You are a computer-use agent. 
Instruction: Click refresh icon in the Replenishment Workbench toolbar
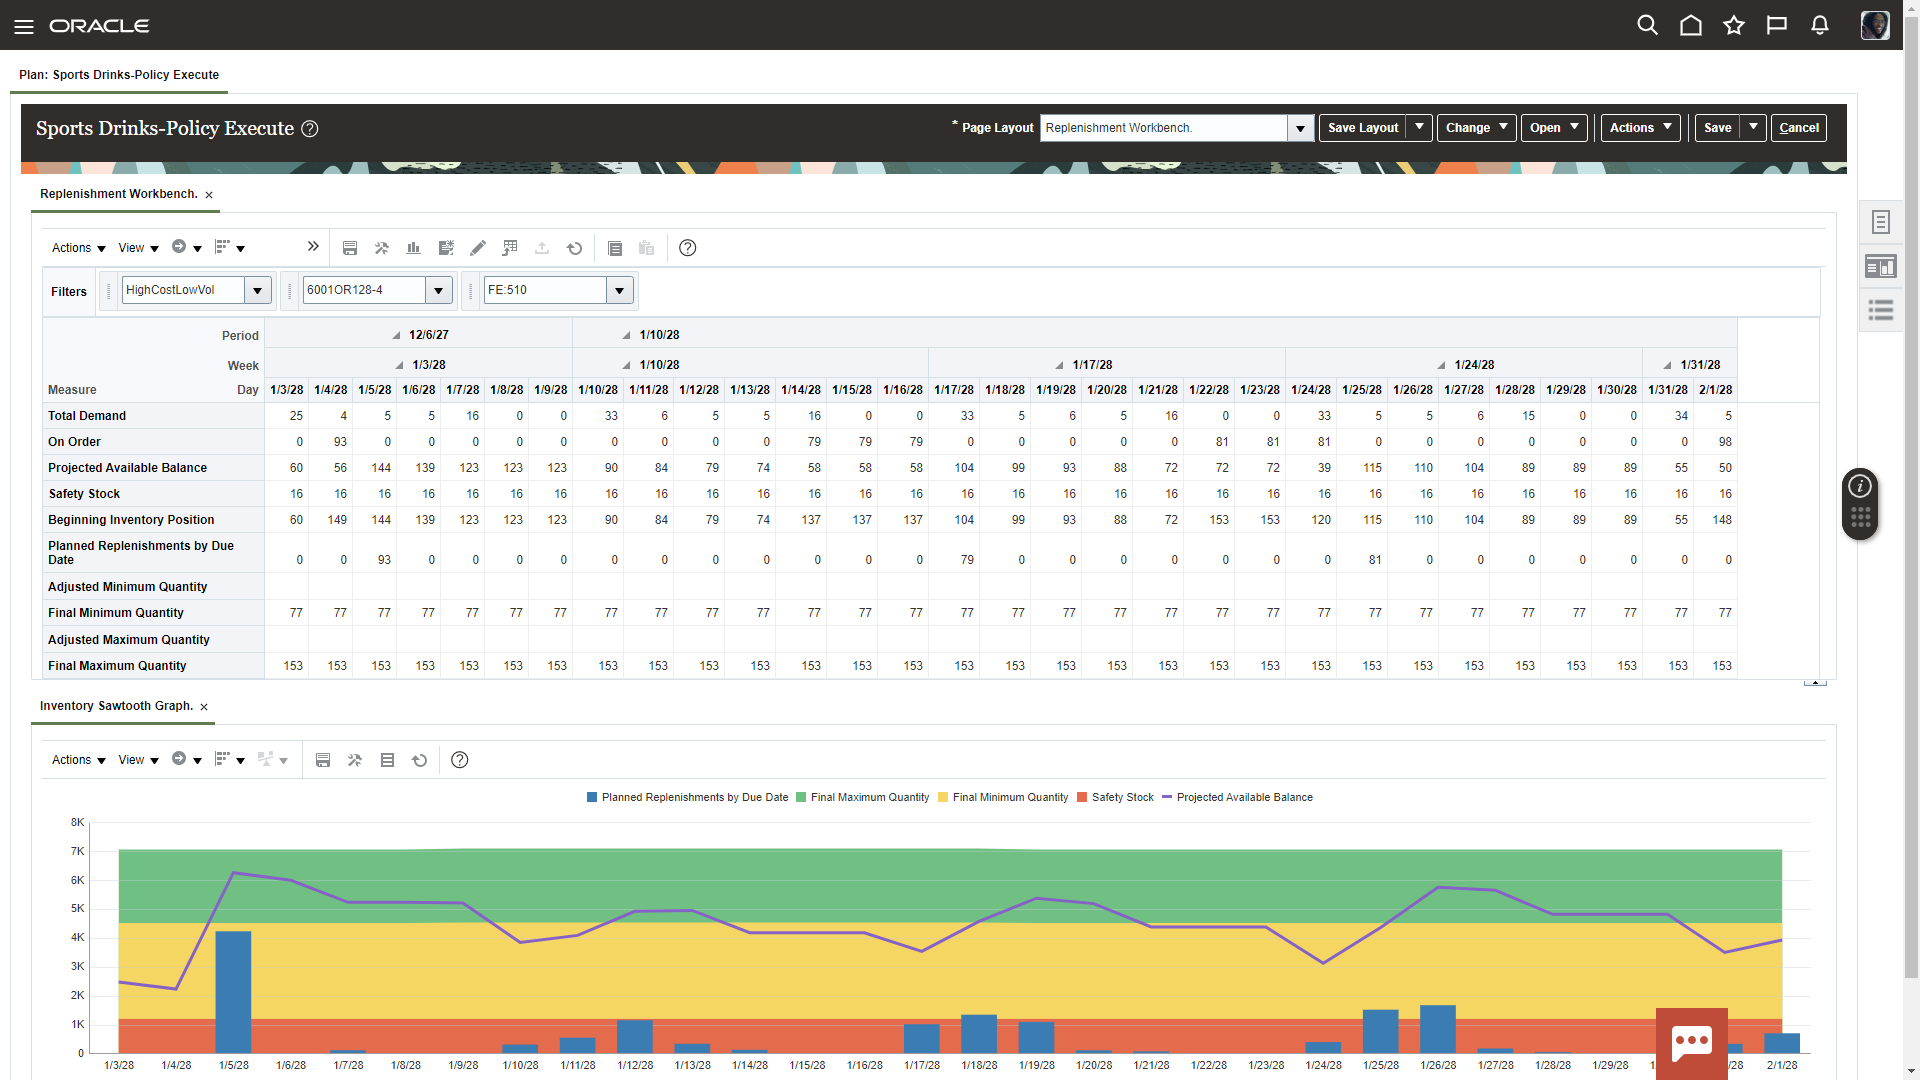pyautogui.click(x=574, y=248)
